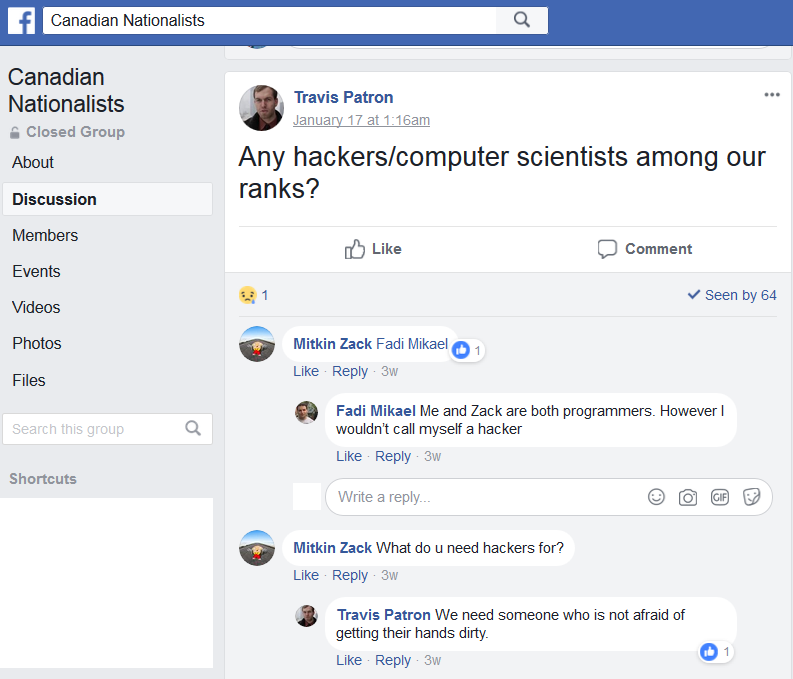Type in the Write a reply field
Viewport: 793px width, 679px height.
(x=480, y=497)
